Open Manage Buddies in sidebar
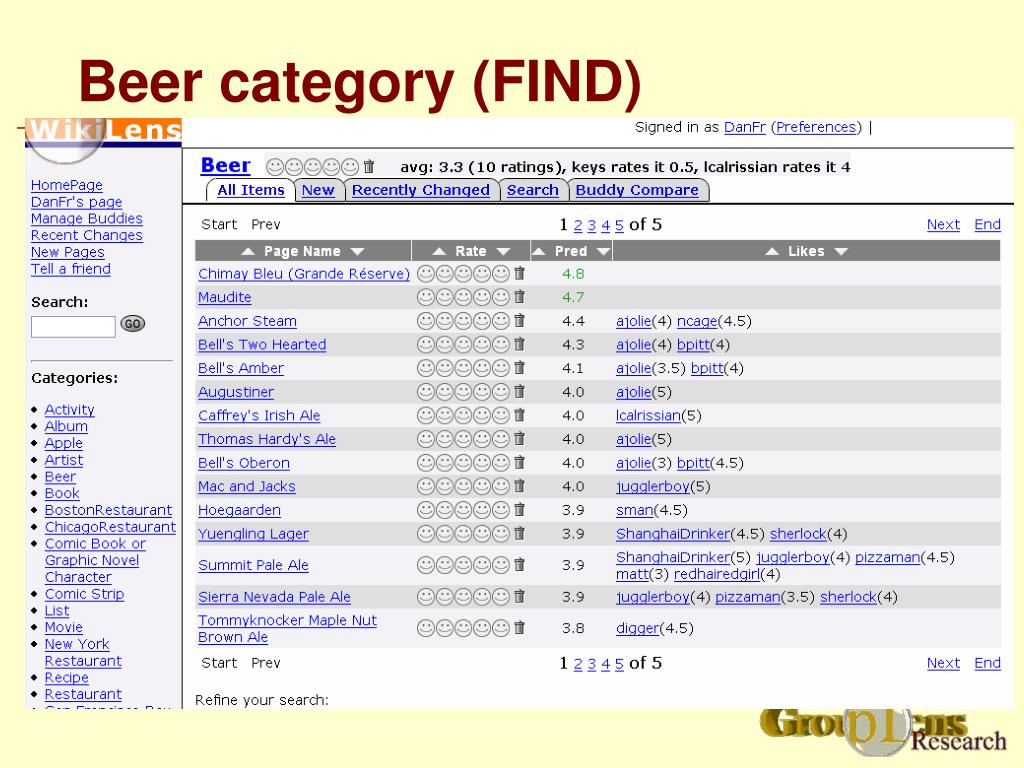This screenshot has width=1024, height=768. pyautogui.click(x=87, y=219)
